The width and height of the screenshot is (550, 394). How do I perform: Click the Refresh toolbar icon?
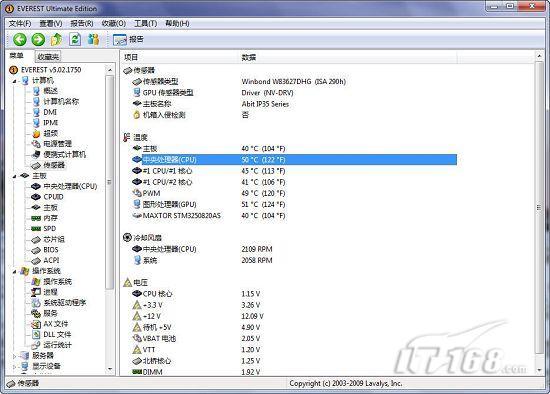pos(75,39)
